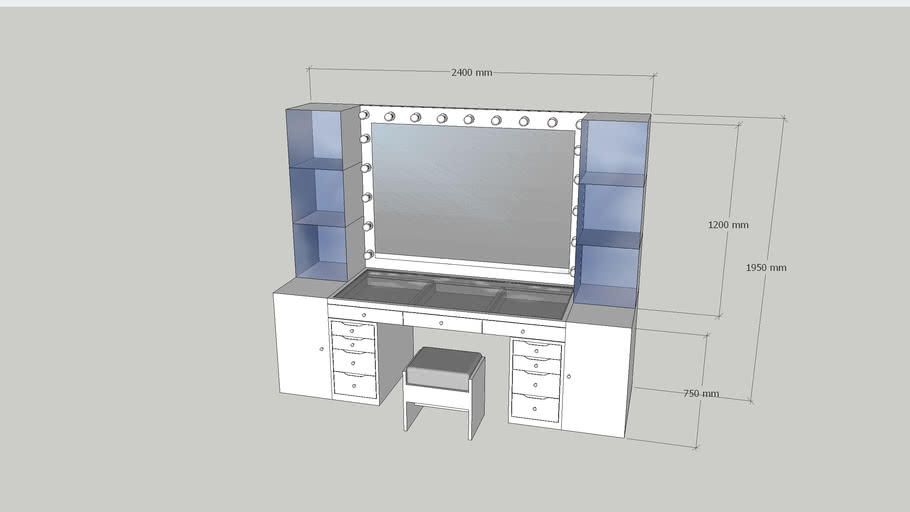910x512 pixels.
Task: Click the 1950 mm overall height label
Action: [766, 268]
